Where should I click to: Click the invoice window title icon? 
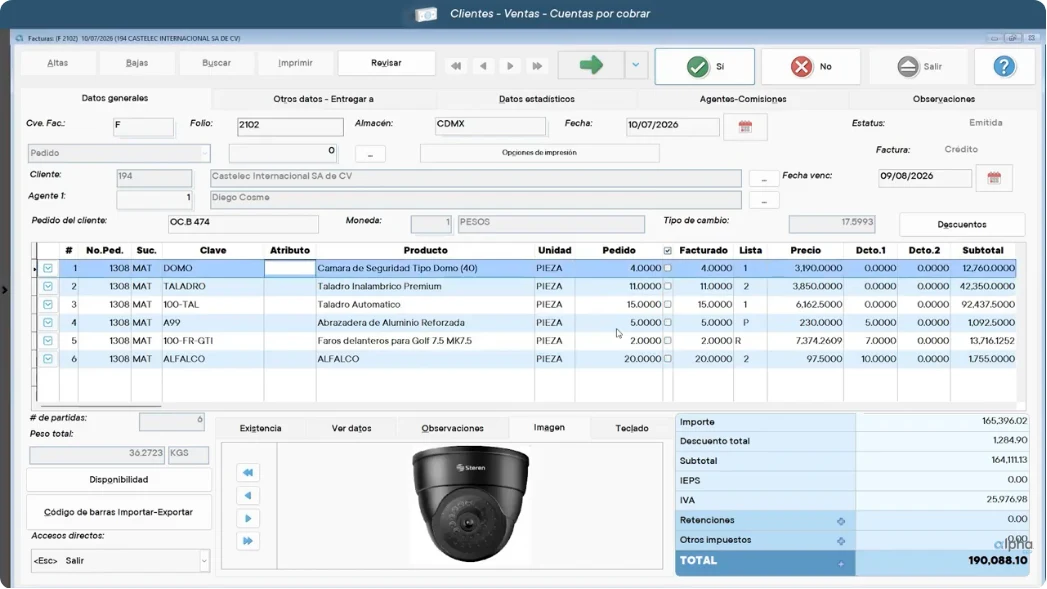19,38
